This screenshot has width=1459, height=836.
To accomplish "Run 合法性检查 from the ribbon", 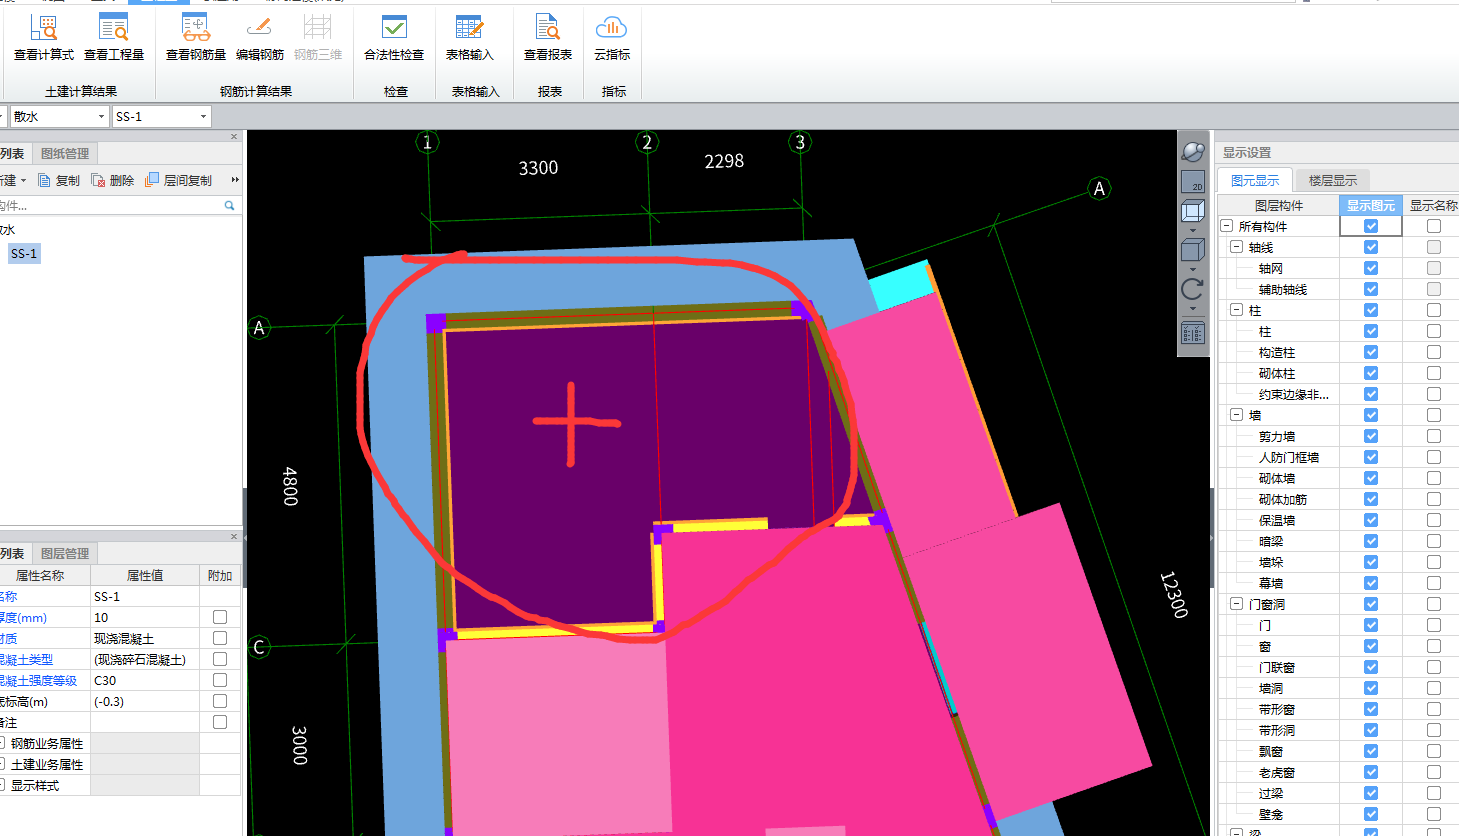I will pyautogui.click(x=394, y=38).
